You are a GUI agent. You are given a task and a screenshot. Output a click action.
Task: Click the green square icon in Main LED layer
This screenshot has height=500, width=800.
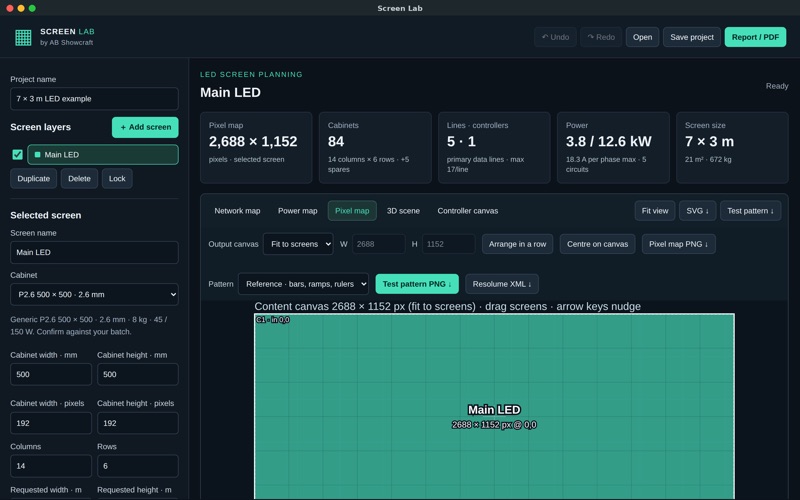(x=37, y=155)
